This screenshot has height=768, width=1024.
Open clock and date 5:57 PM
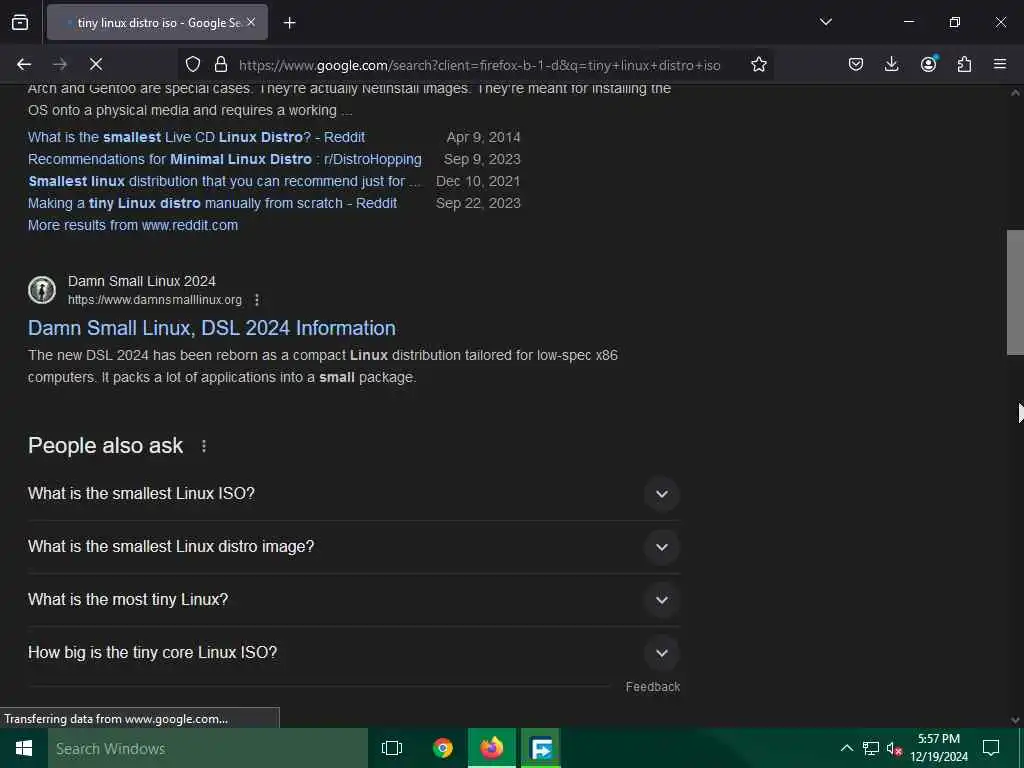[939, 748]
